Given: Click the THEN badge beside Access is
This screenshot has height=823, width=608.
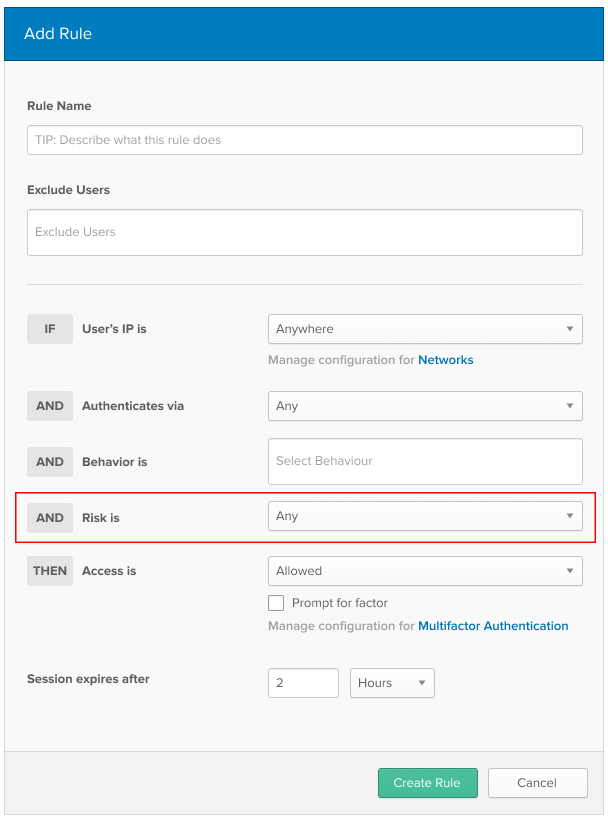Looking at the screenshot, I should pyautogui.click(x=50, y=571).
